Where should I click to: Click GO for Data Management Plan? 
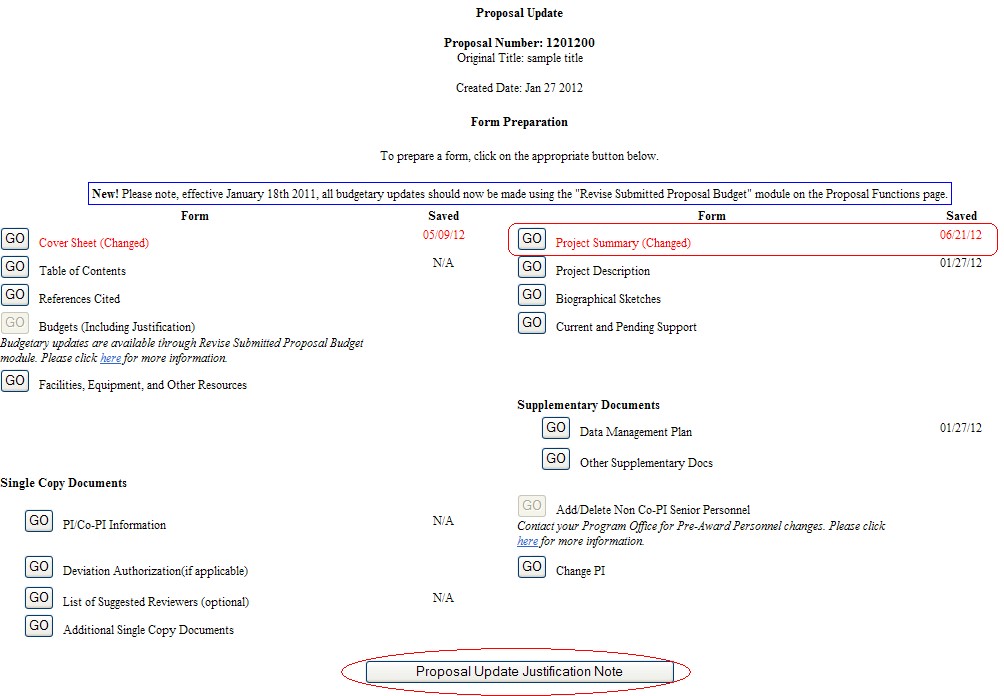[556, 428]
